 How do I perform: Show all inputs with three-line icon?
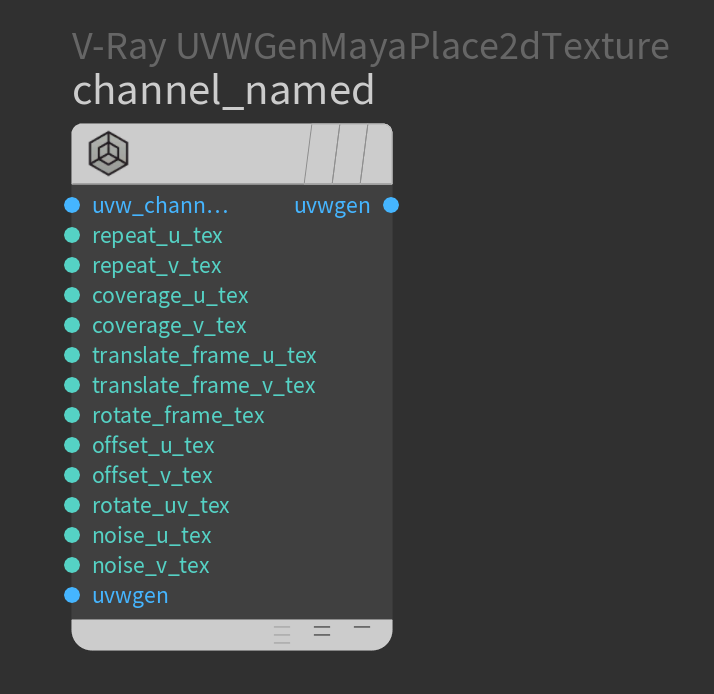pyautogui.click(x=282, y=635)
